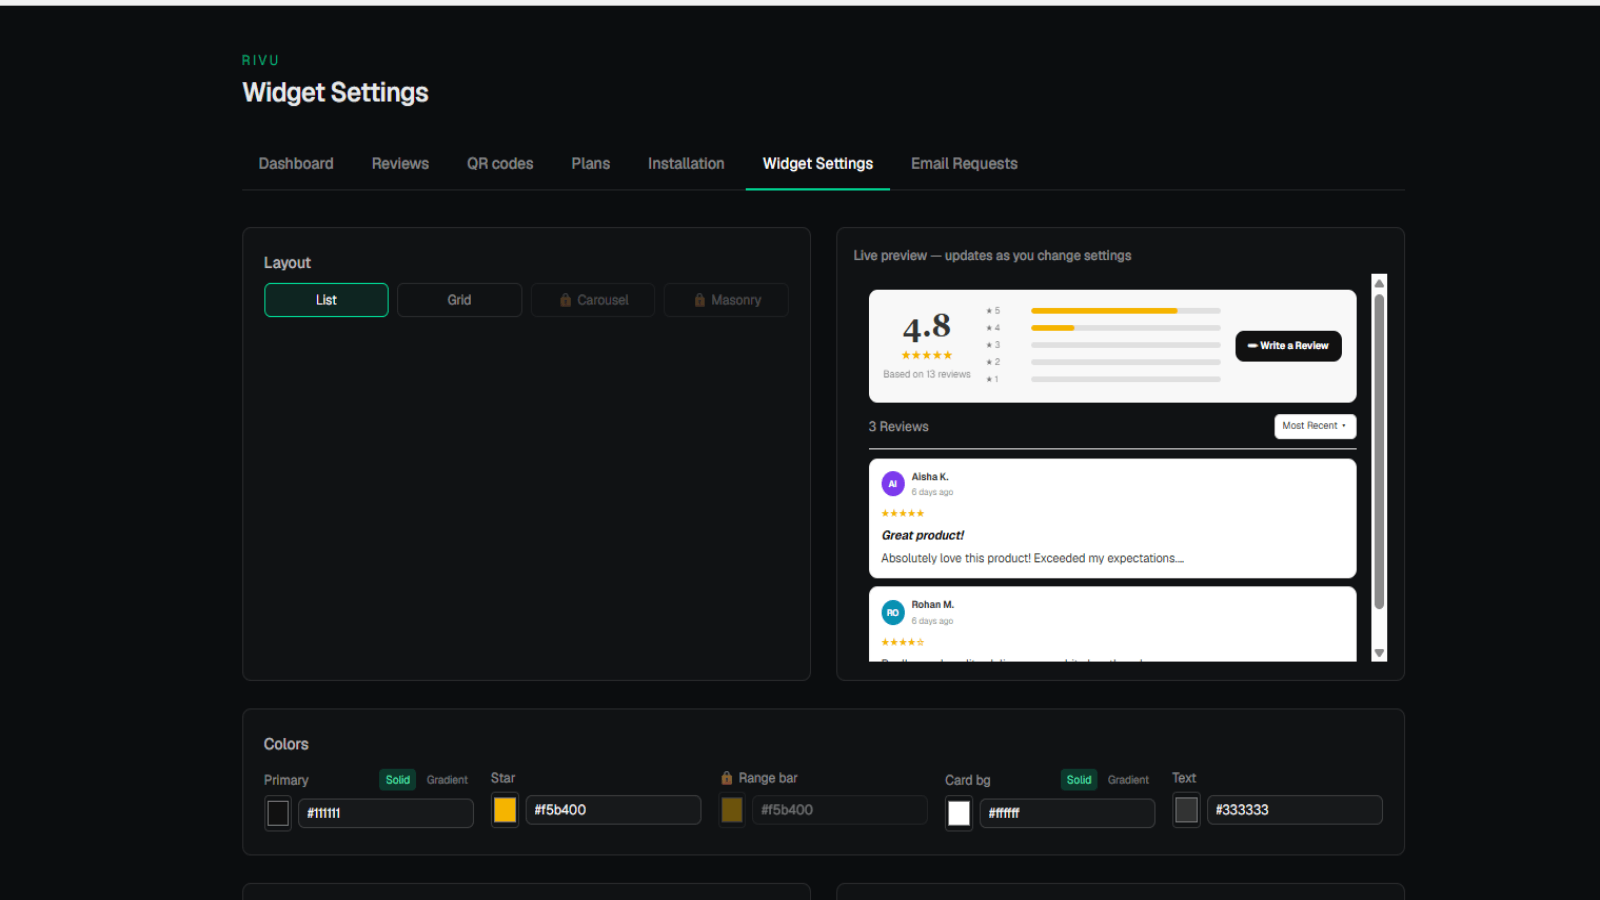Click the 3-star rating distribution bar
The width and height of the screenshot is (1600, 900).
click(x=1126, y=345)
